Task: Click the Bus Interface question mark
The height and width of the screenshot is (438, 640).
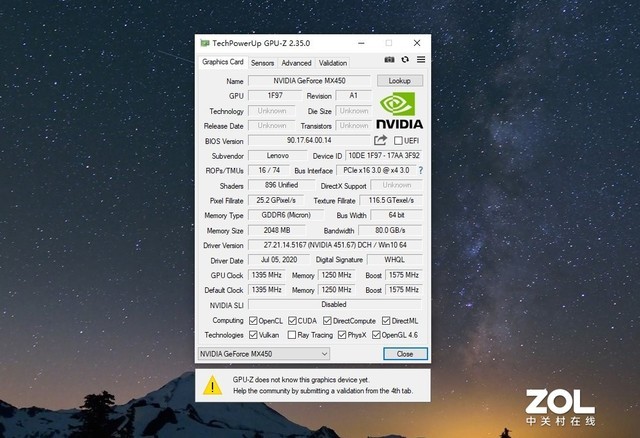Action: click(x=420, y=171)
